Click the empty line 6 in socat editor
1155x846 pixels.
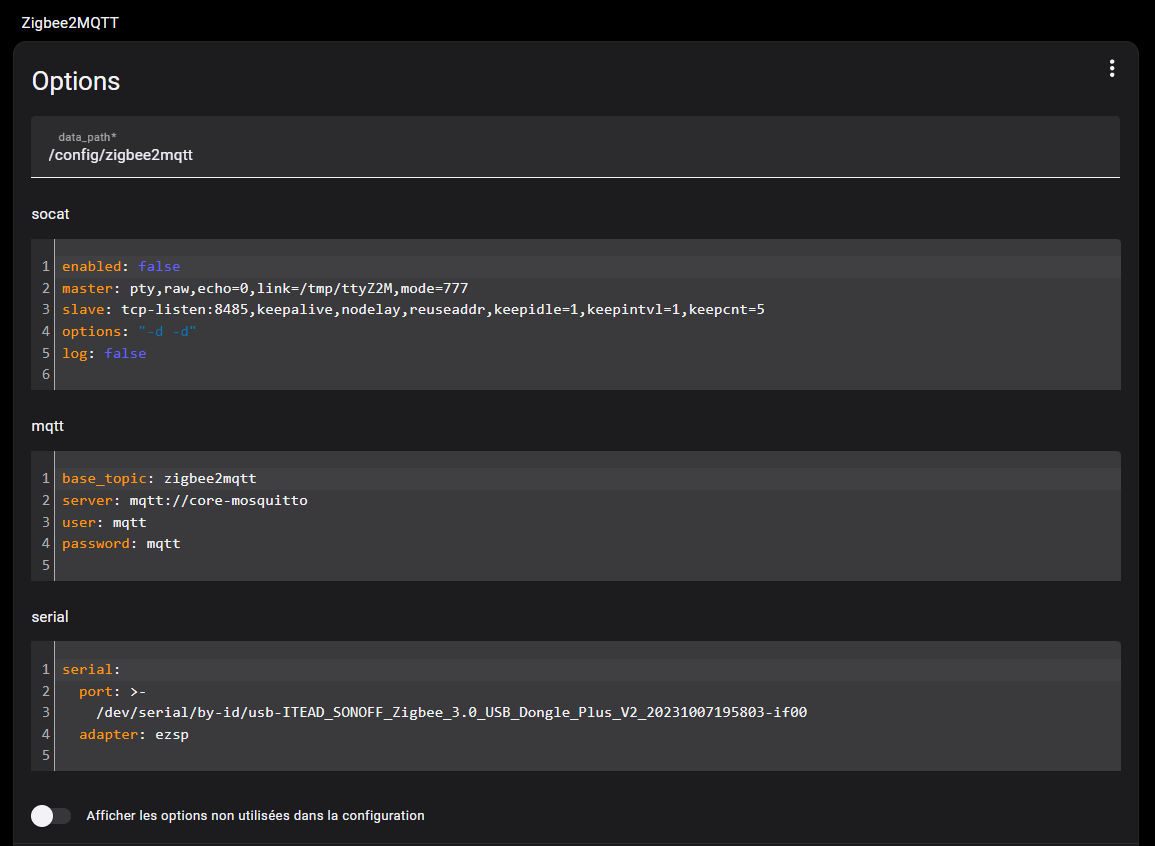pyautogui.click(x=587, y=374)
